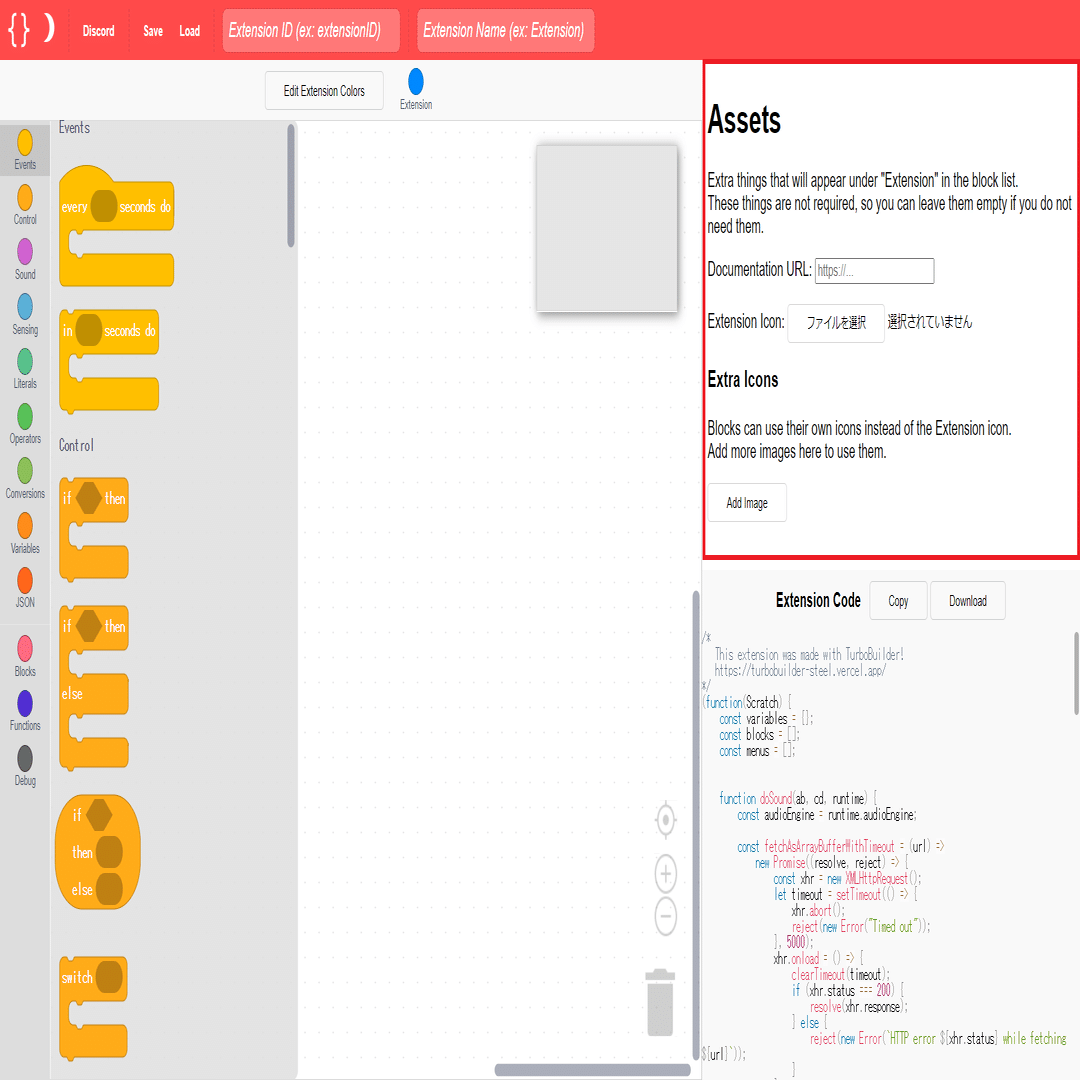
Task: Select the Functions category circle
Action: tap(25, 703)
